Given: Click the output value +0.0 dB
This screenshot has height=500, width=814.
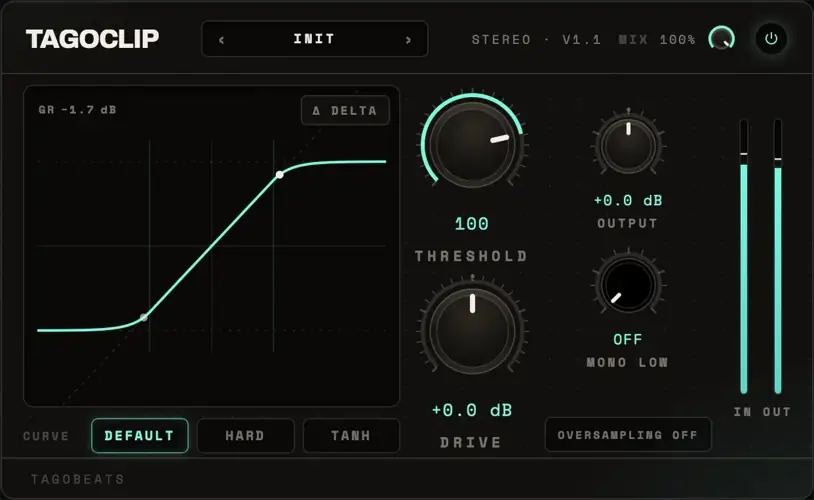Looking at the screenshot, I should [628, 200].
